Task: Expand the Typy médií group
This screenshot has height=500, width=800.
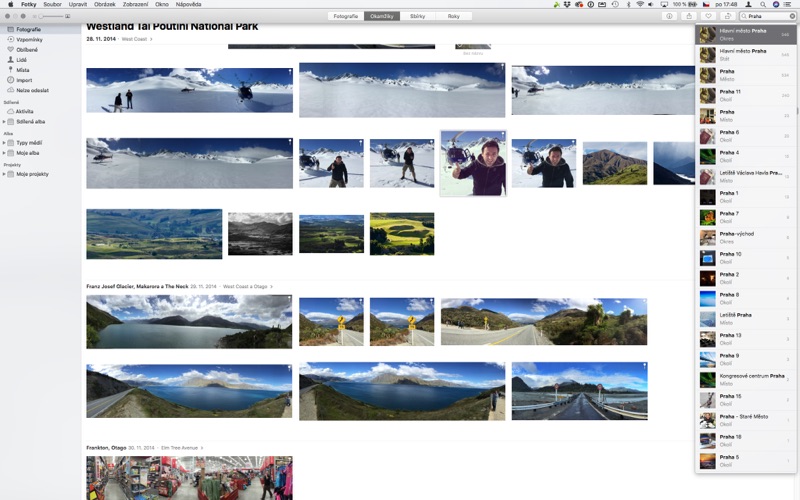Action: pyautogui.click(x=4, y=143)
